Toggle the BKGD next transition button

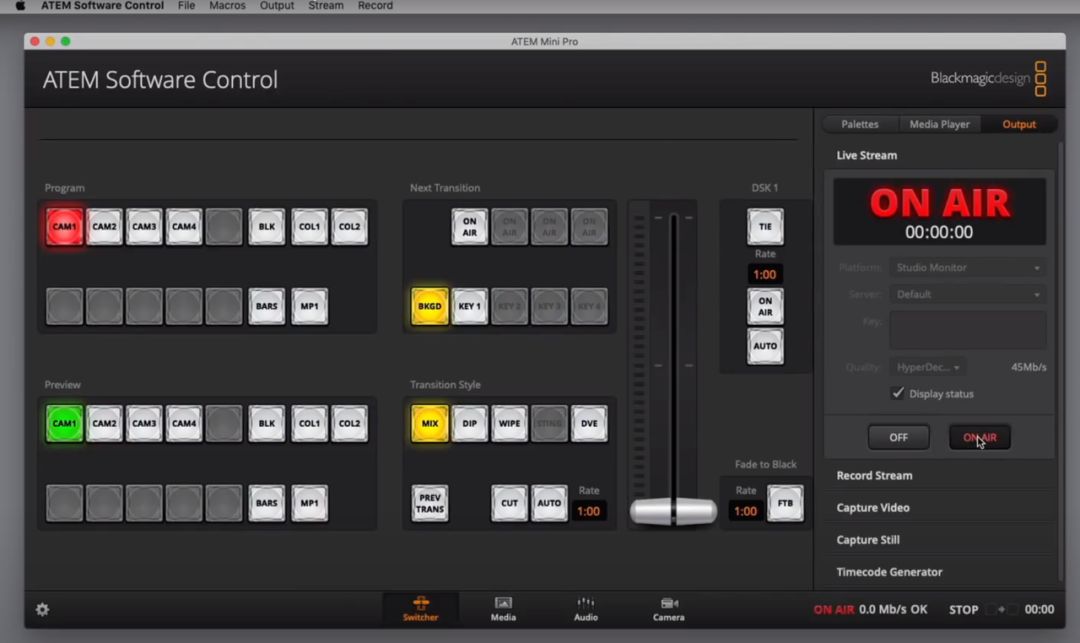click(430, 306)
